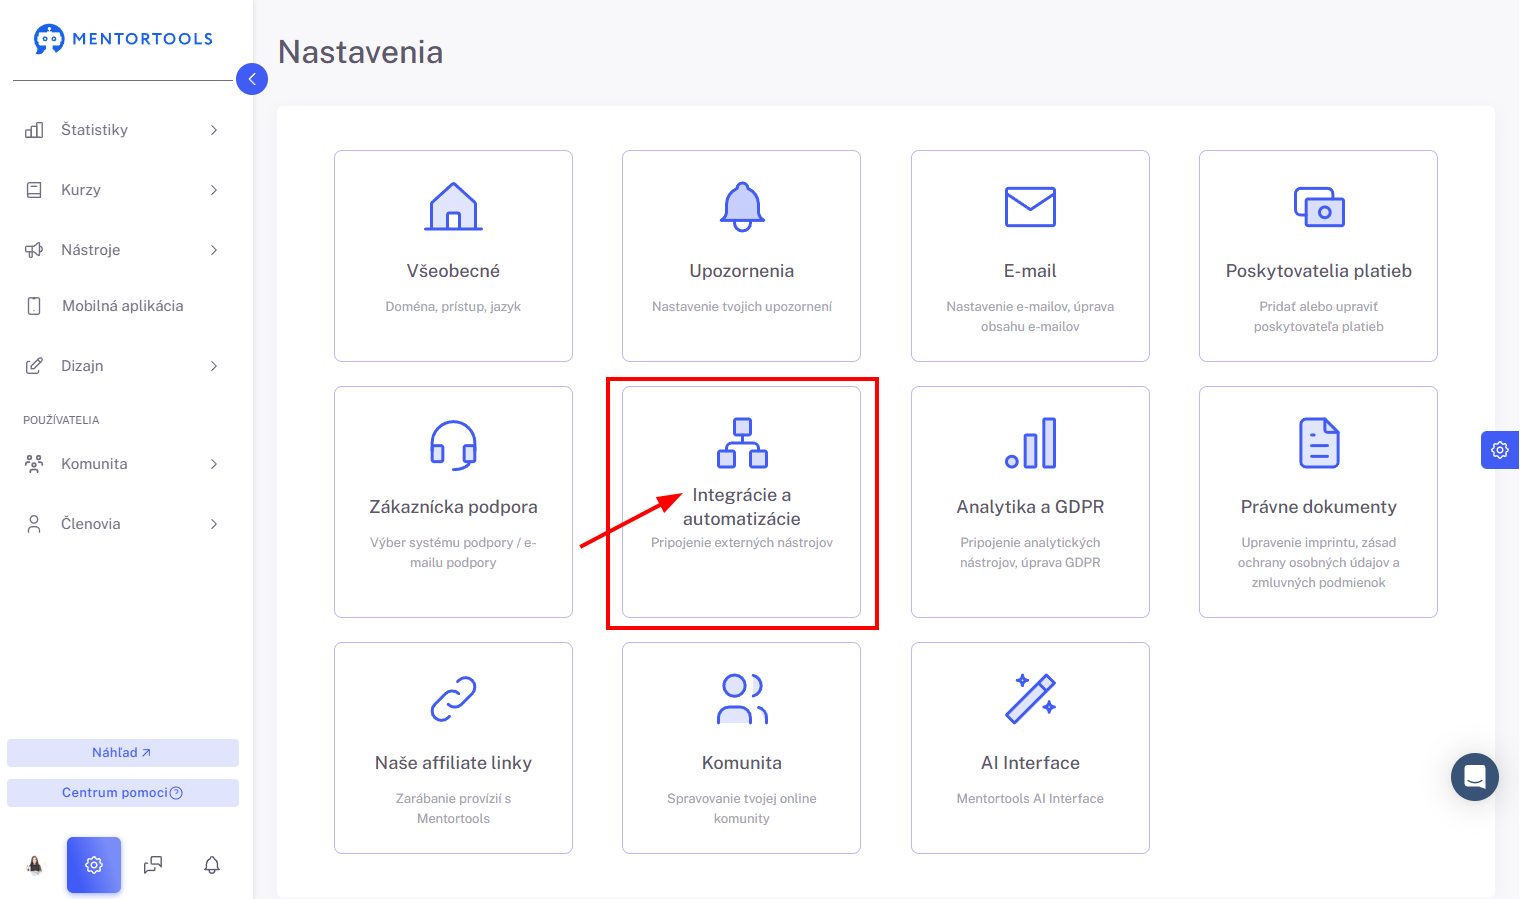Click the blue gear tab on right edge
The height and width of the screenshot is (899, 1520).
pos(1500,450)
